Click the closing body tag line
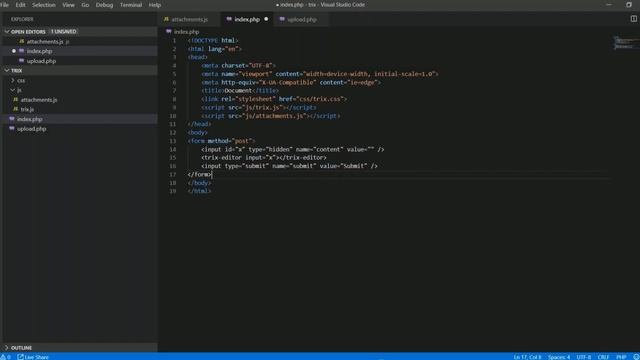 click(199, 183)
